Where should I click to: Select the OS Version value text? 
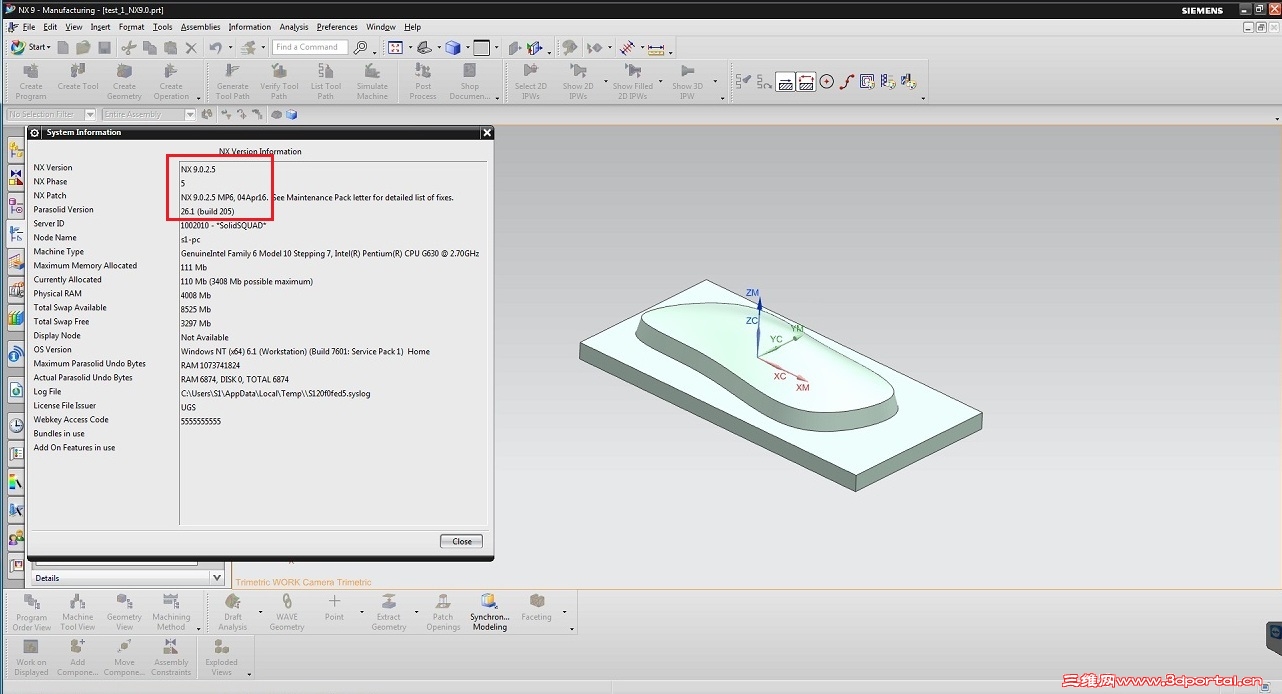coord(305,352)
